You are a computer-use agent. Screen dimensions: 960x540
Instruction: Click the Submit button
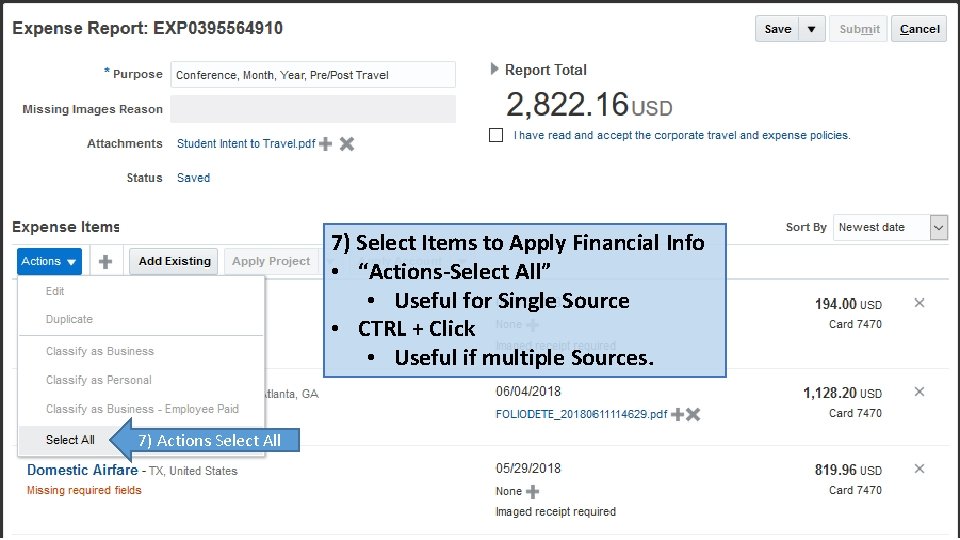click(858, 29)
